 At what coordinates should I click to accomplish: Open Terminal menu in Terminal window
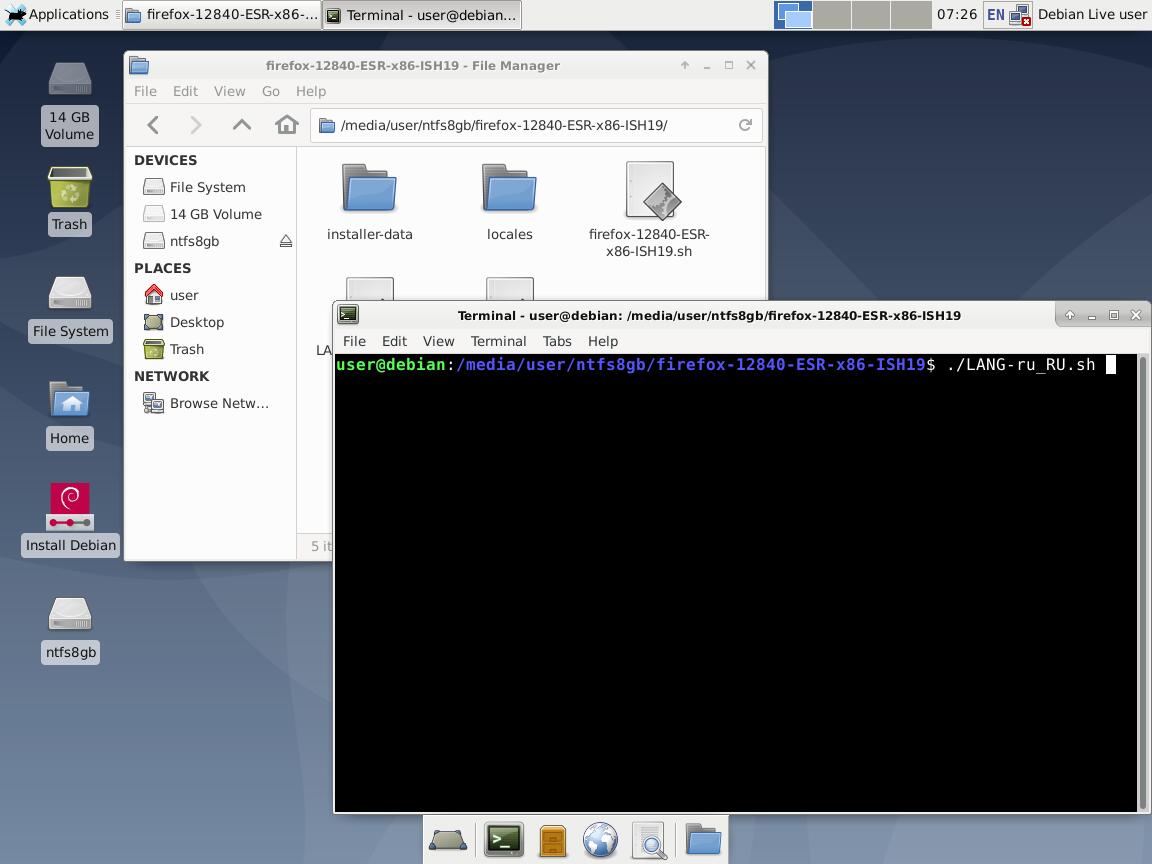498,341
